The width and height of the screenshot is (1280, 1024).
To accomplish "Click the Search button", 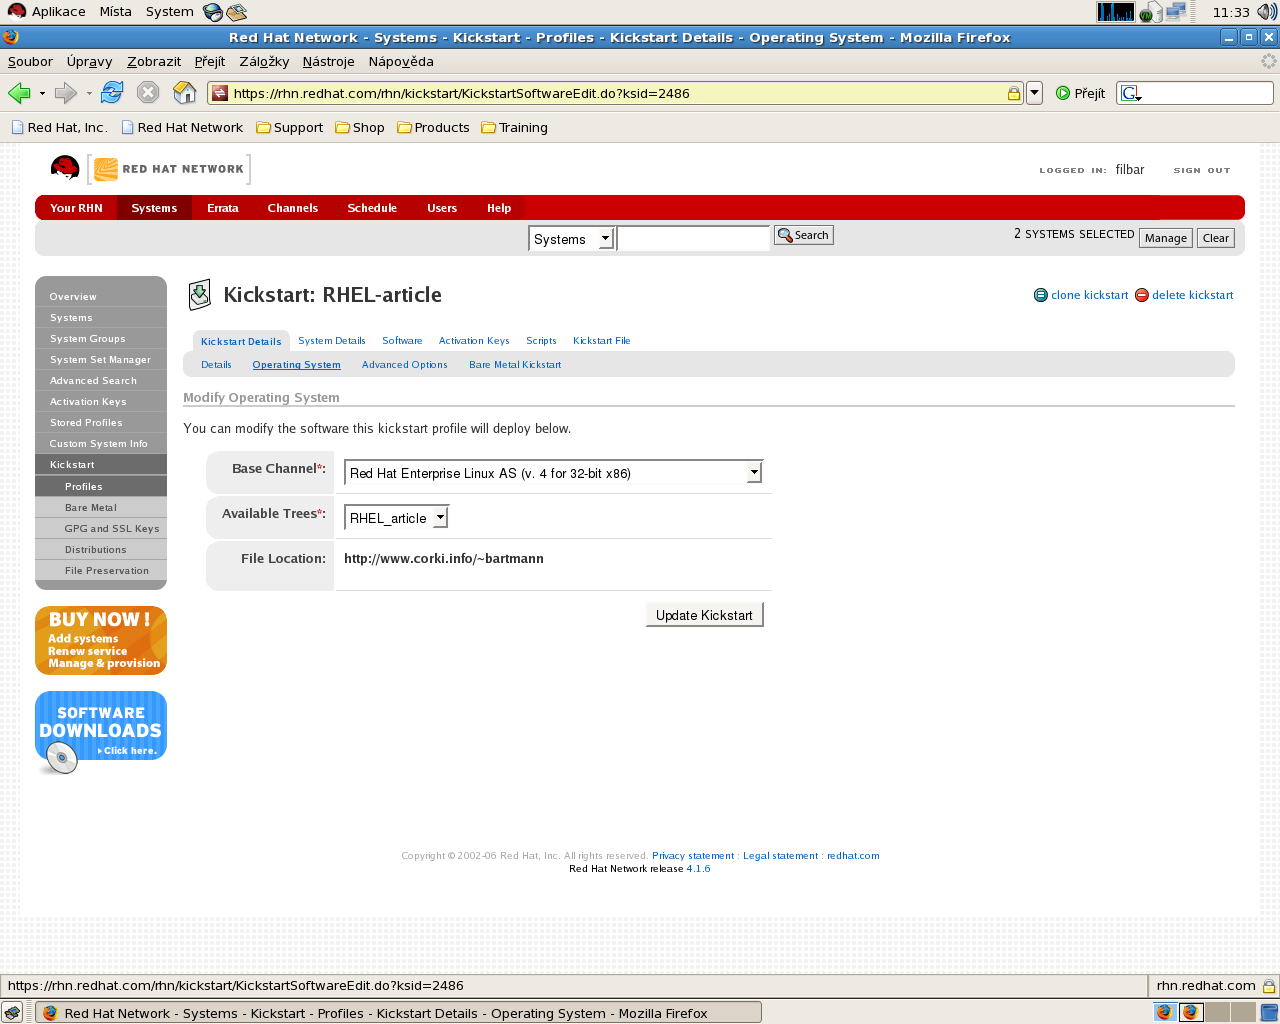I will (803, 235).
